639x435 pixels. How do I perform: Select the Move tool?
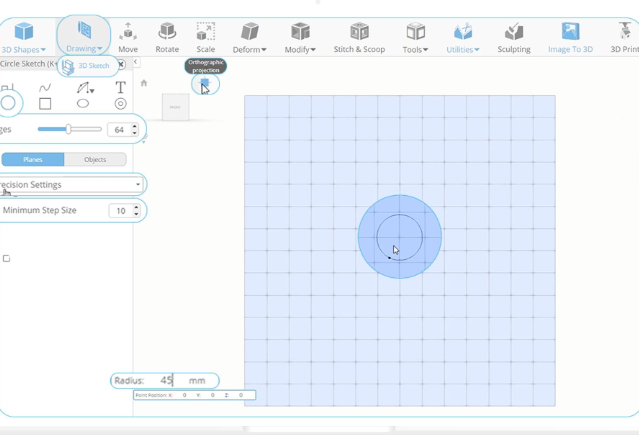(x=128, y=38)
